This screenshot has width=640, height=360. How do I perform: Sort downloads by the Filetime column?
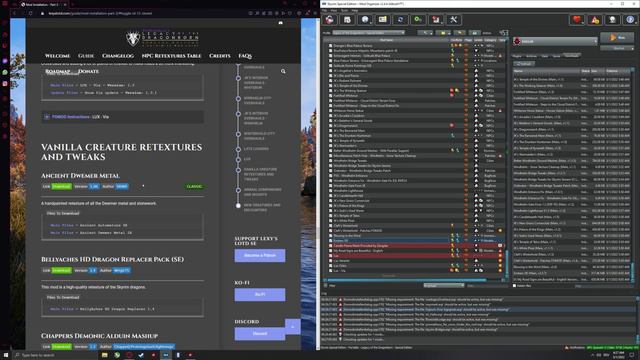618,71
